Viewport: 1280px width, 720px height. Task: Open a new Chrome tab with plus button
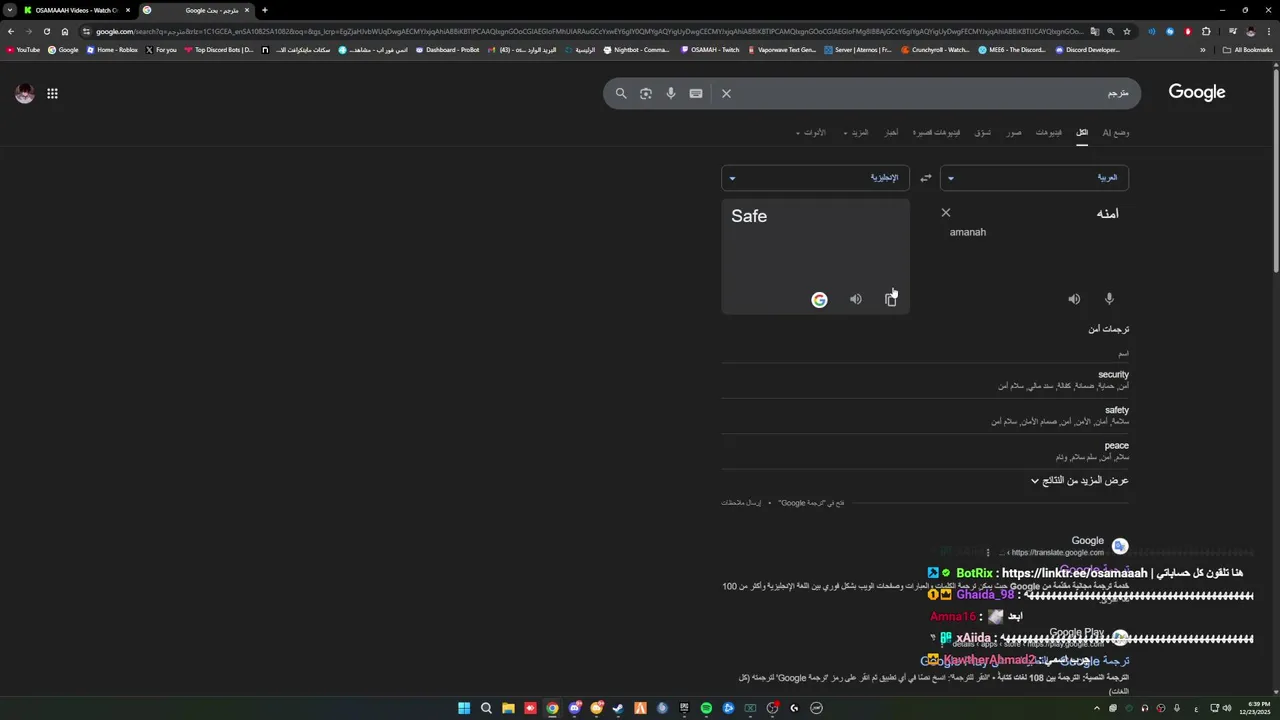click(x=264, y=10)
